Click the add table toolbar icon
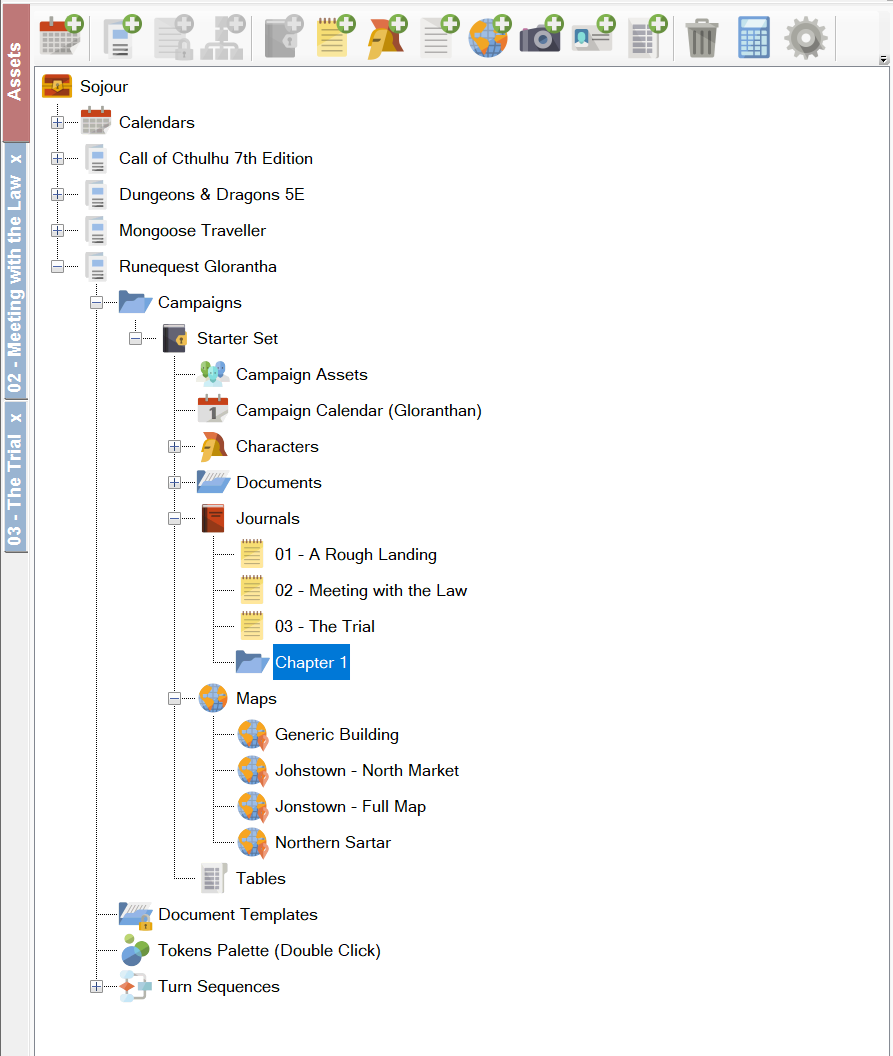 tap(646, 37)
